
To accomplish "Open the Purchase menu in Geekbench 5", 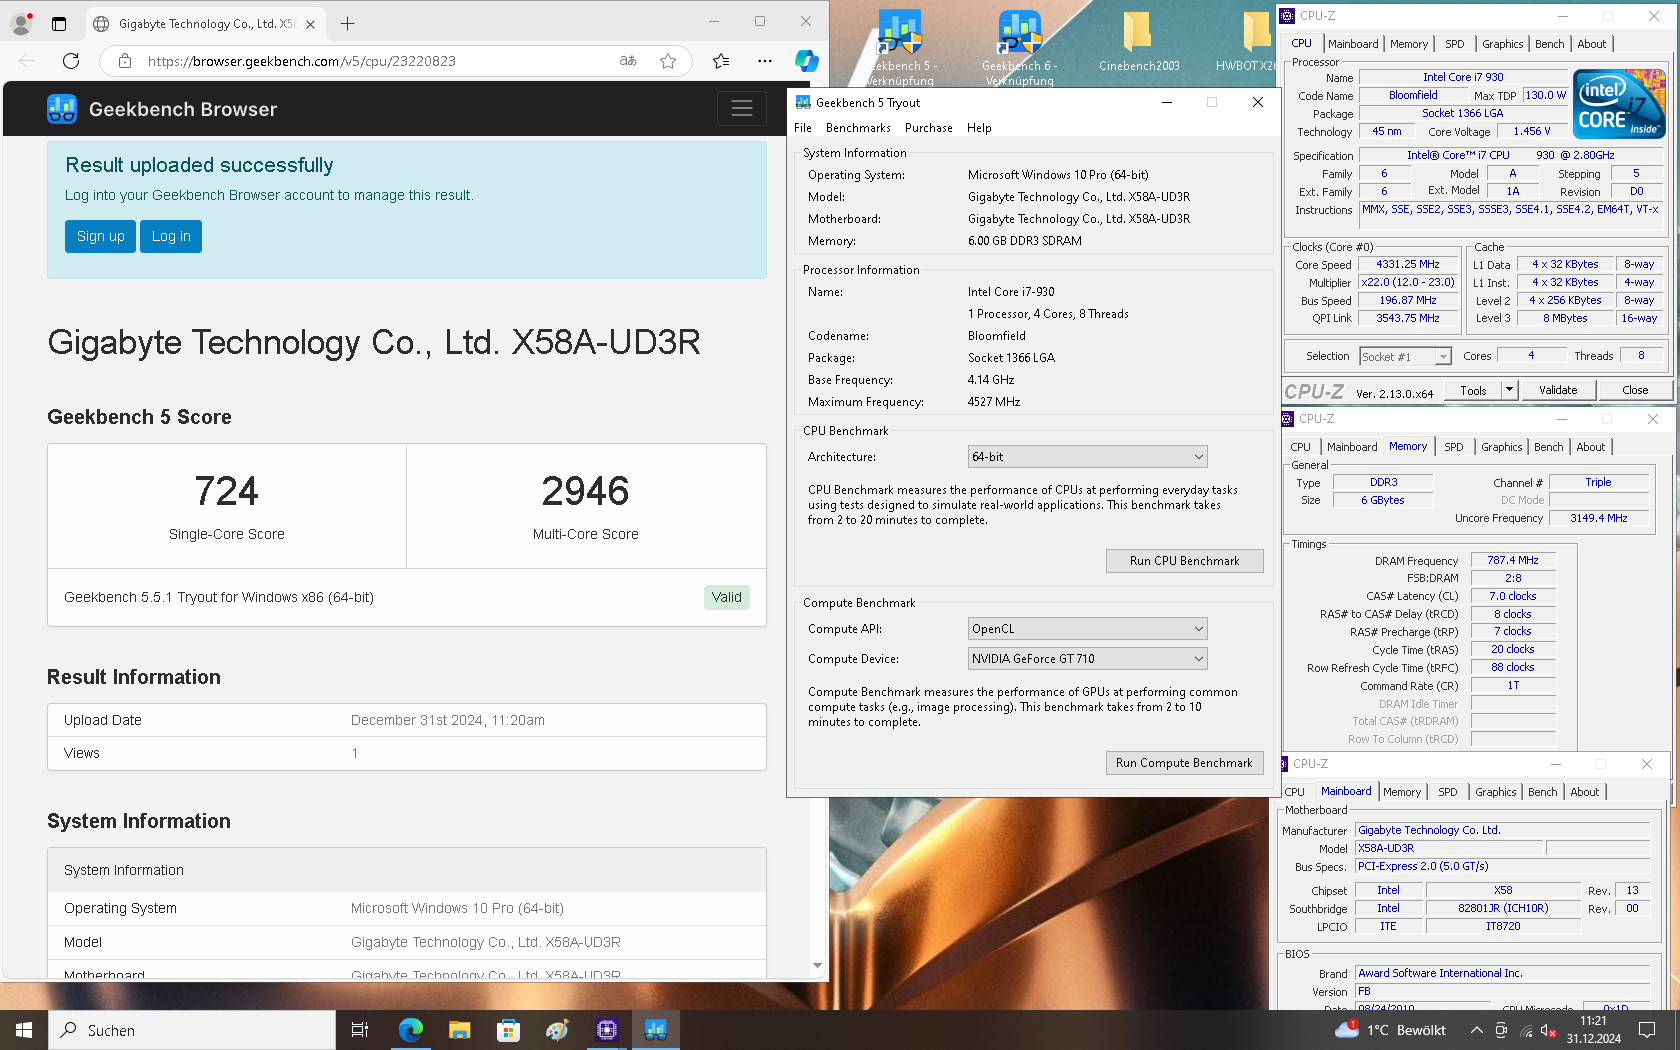I will pos(929,128).
